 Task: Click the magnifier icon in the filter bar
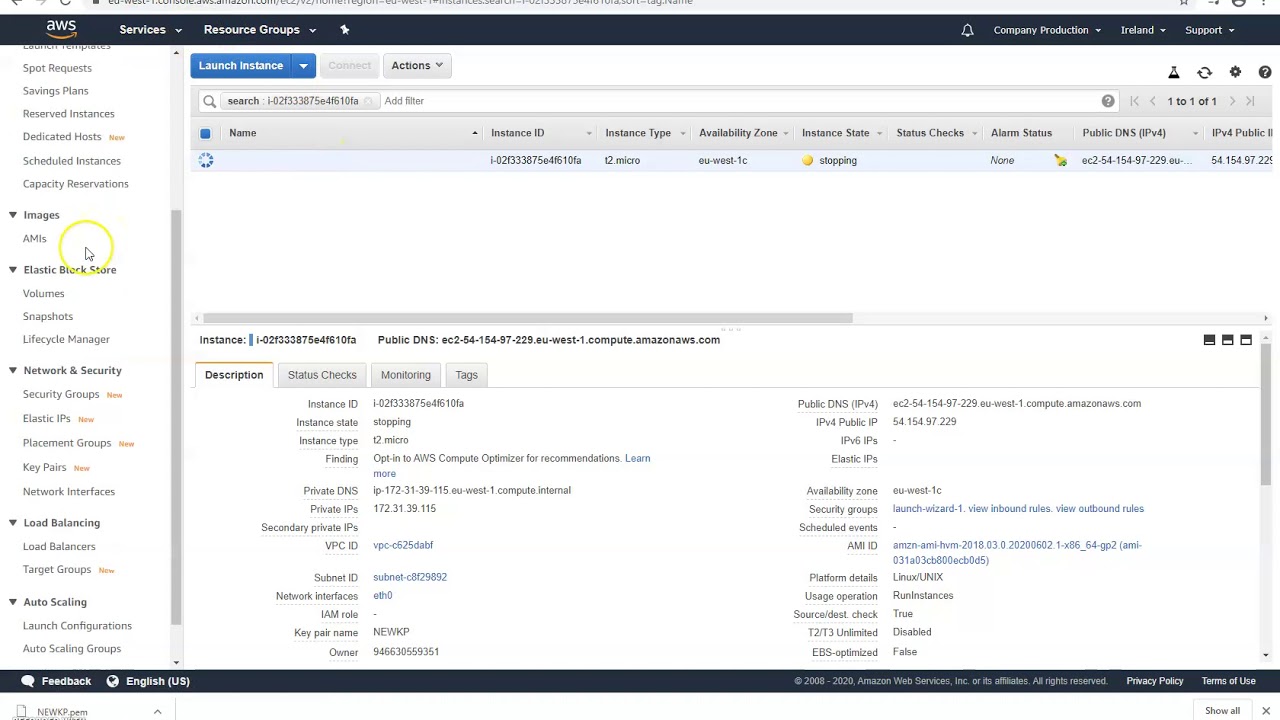point(209,101)
